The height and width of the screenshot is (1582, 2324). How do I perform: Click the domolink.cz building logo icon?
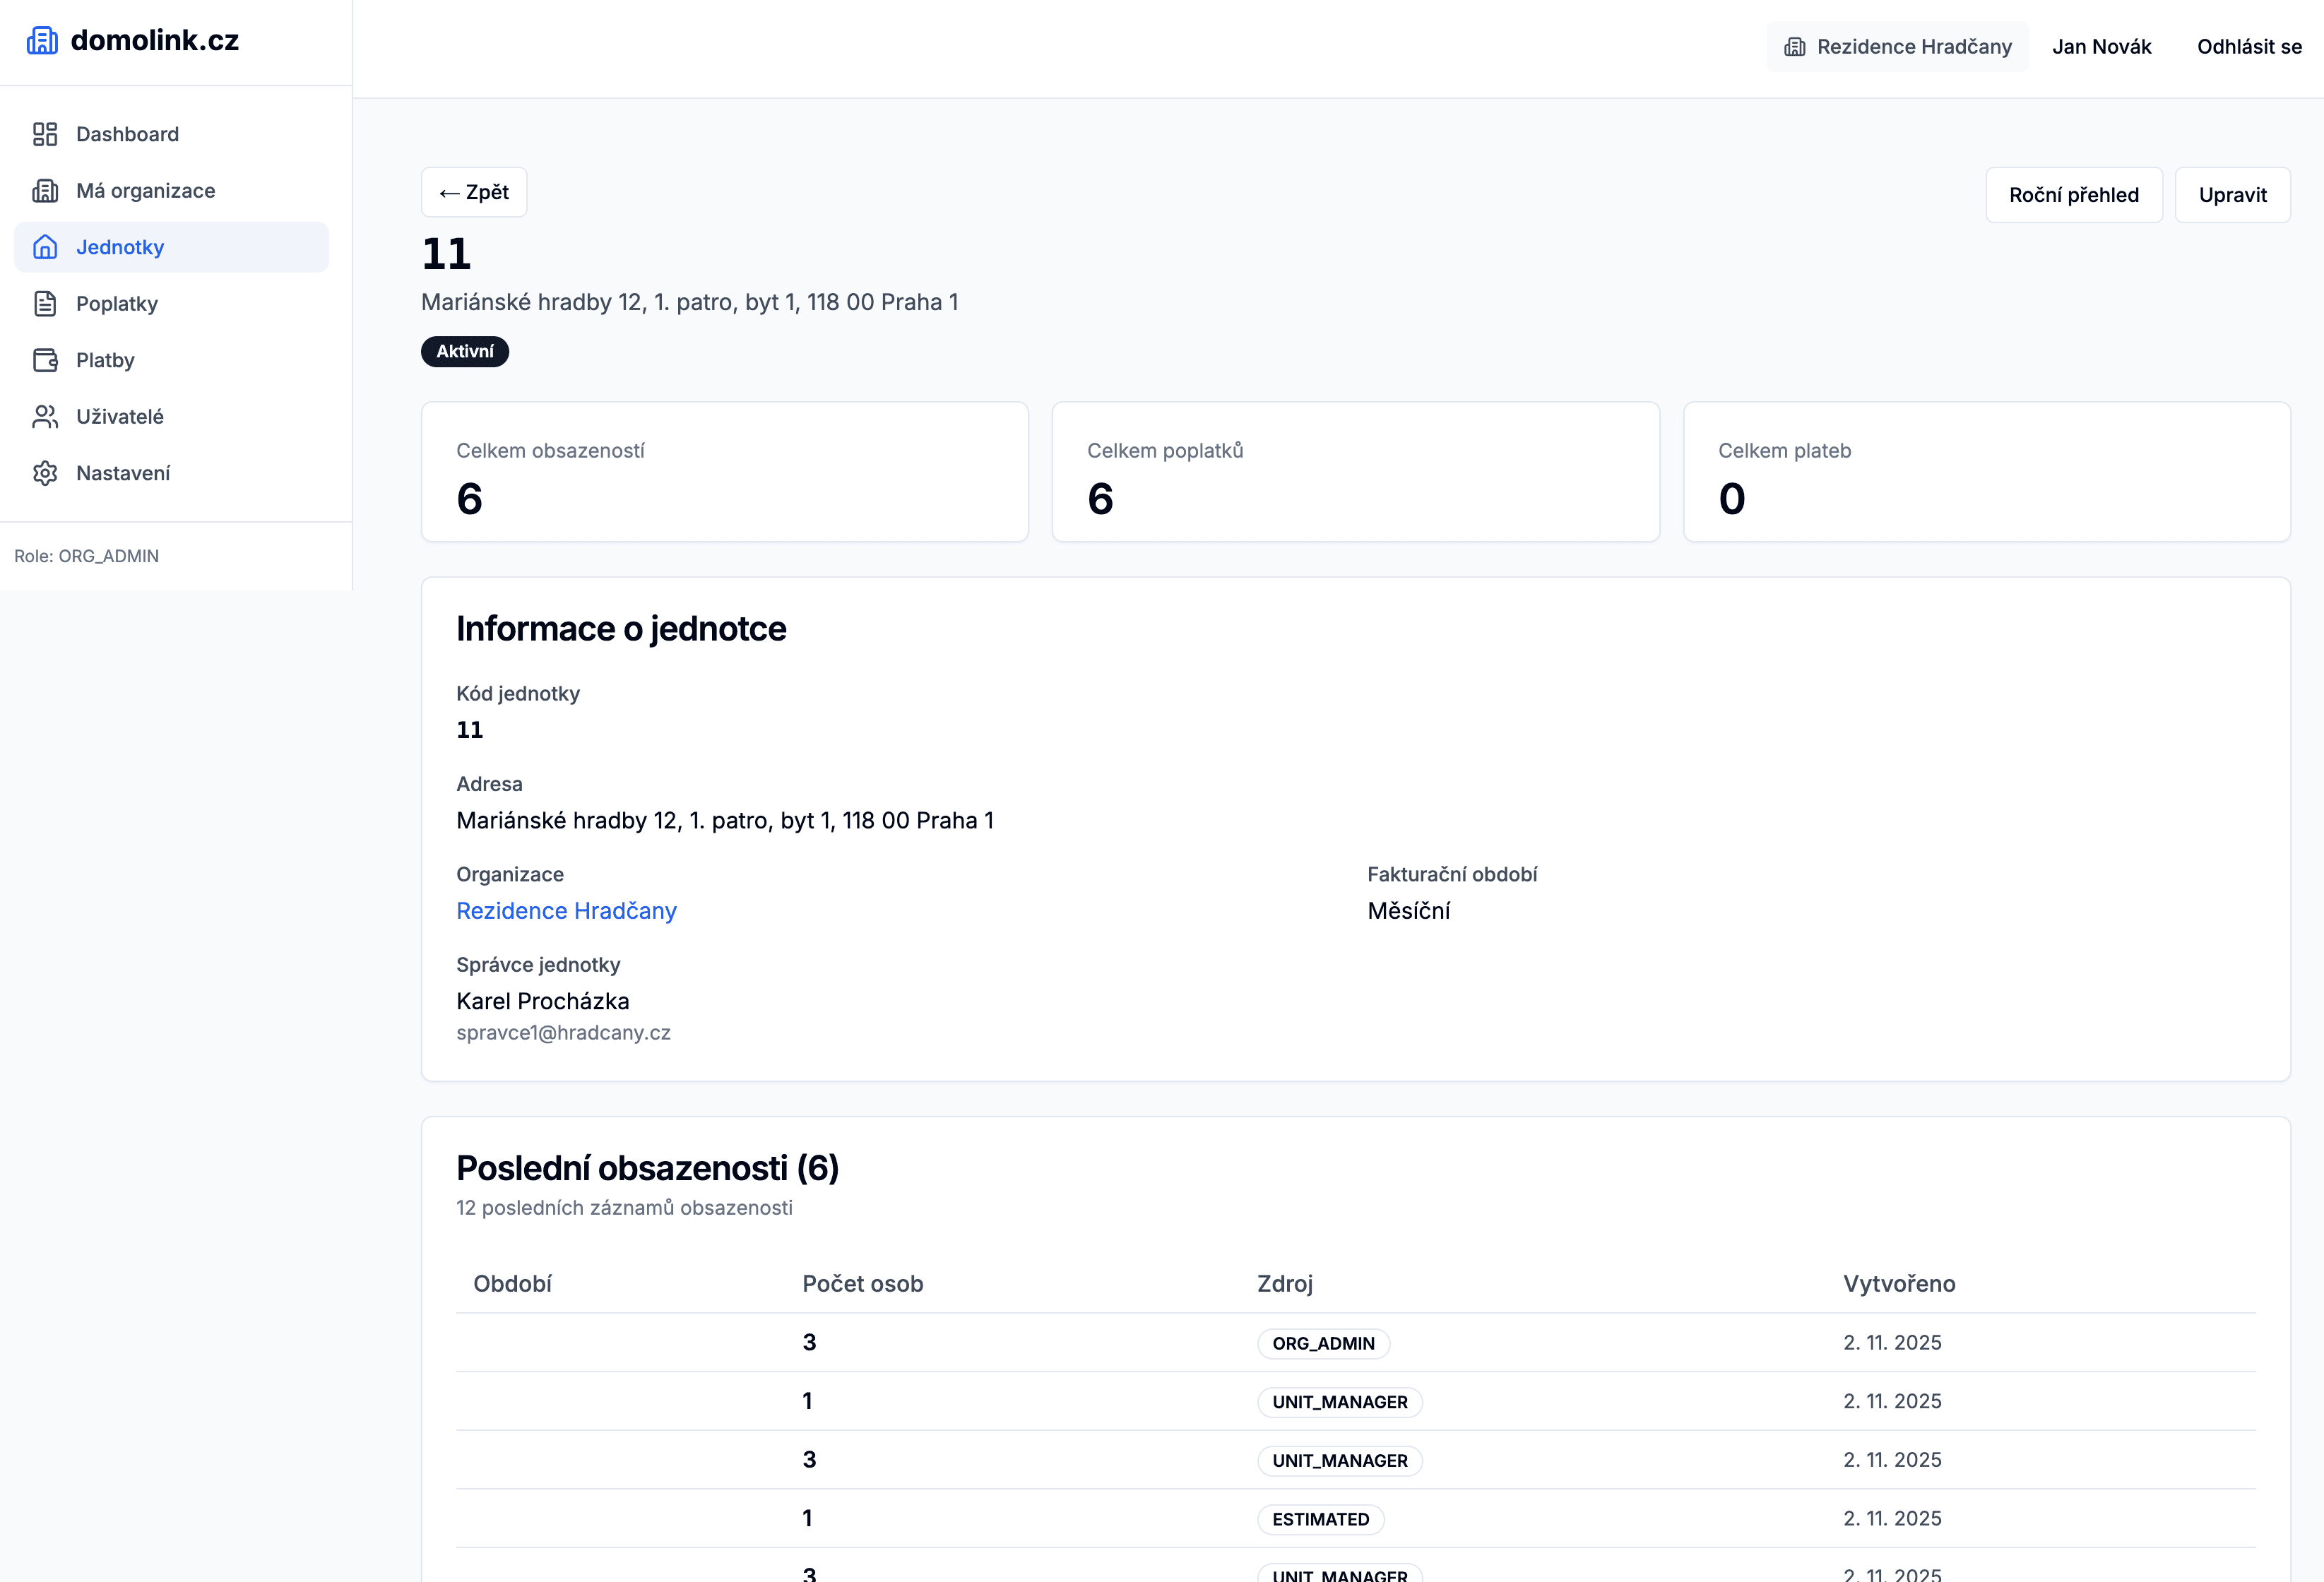tap(42, 41)
